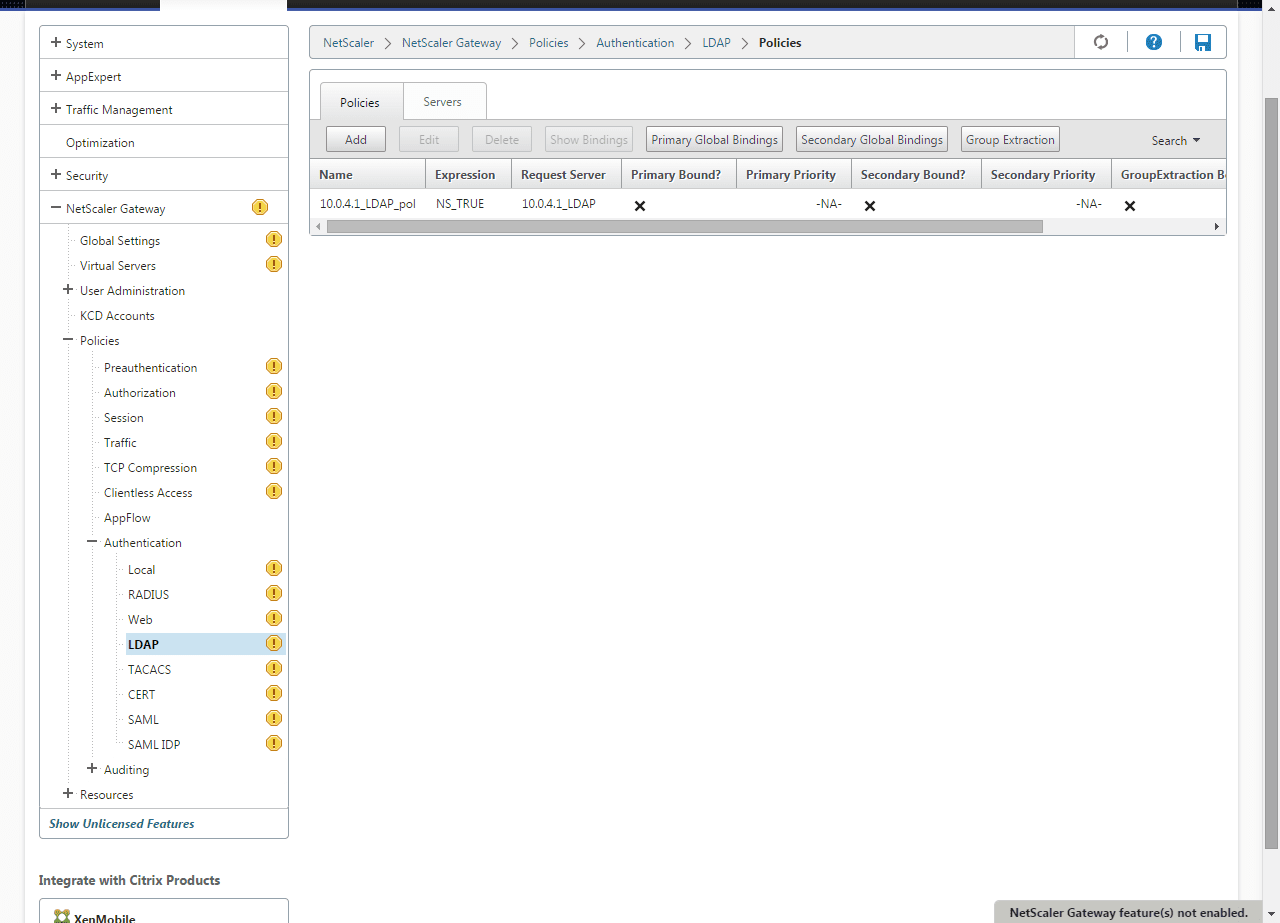Select the 10.0.4.1_LDAP_pol policy row

point(367,204)
